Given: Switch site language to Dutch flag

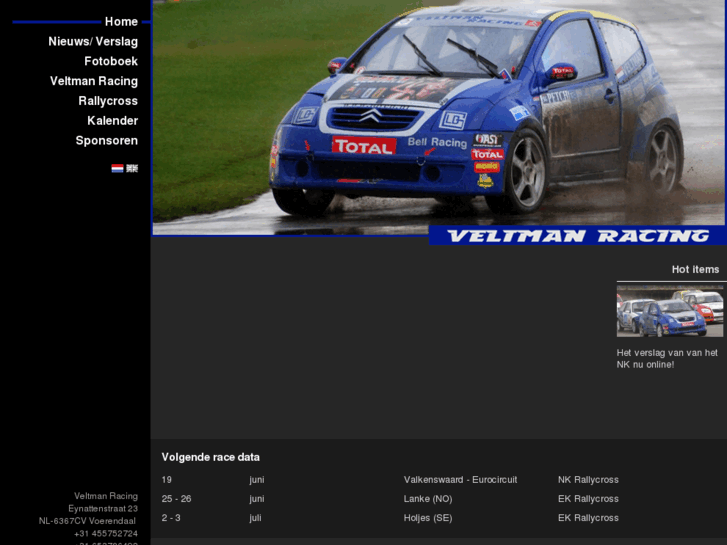Looking at the screenshot, I should [117, 168].
